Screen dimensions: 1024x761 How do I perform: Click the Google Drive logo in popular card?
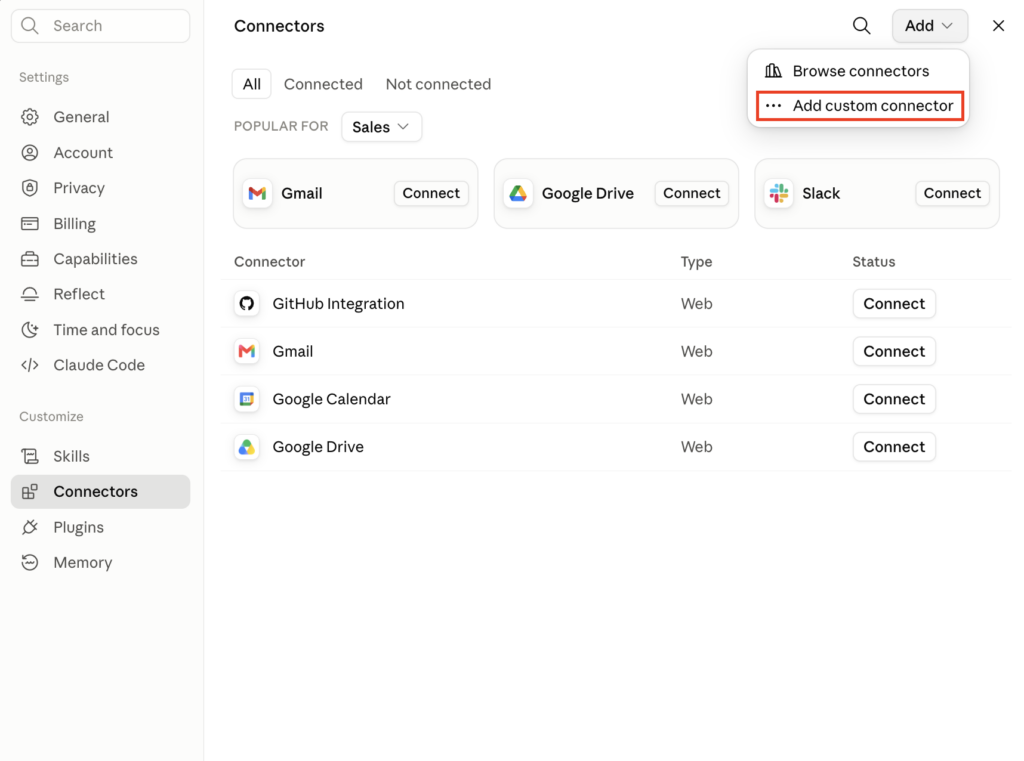click(518, 193)
